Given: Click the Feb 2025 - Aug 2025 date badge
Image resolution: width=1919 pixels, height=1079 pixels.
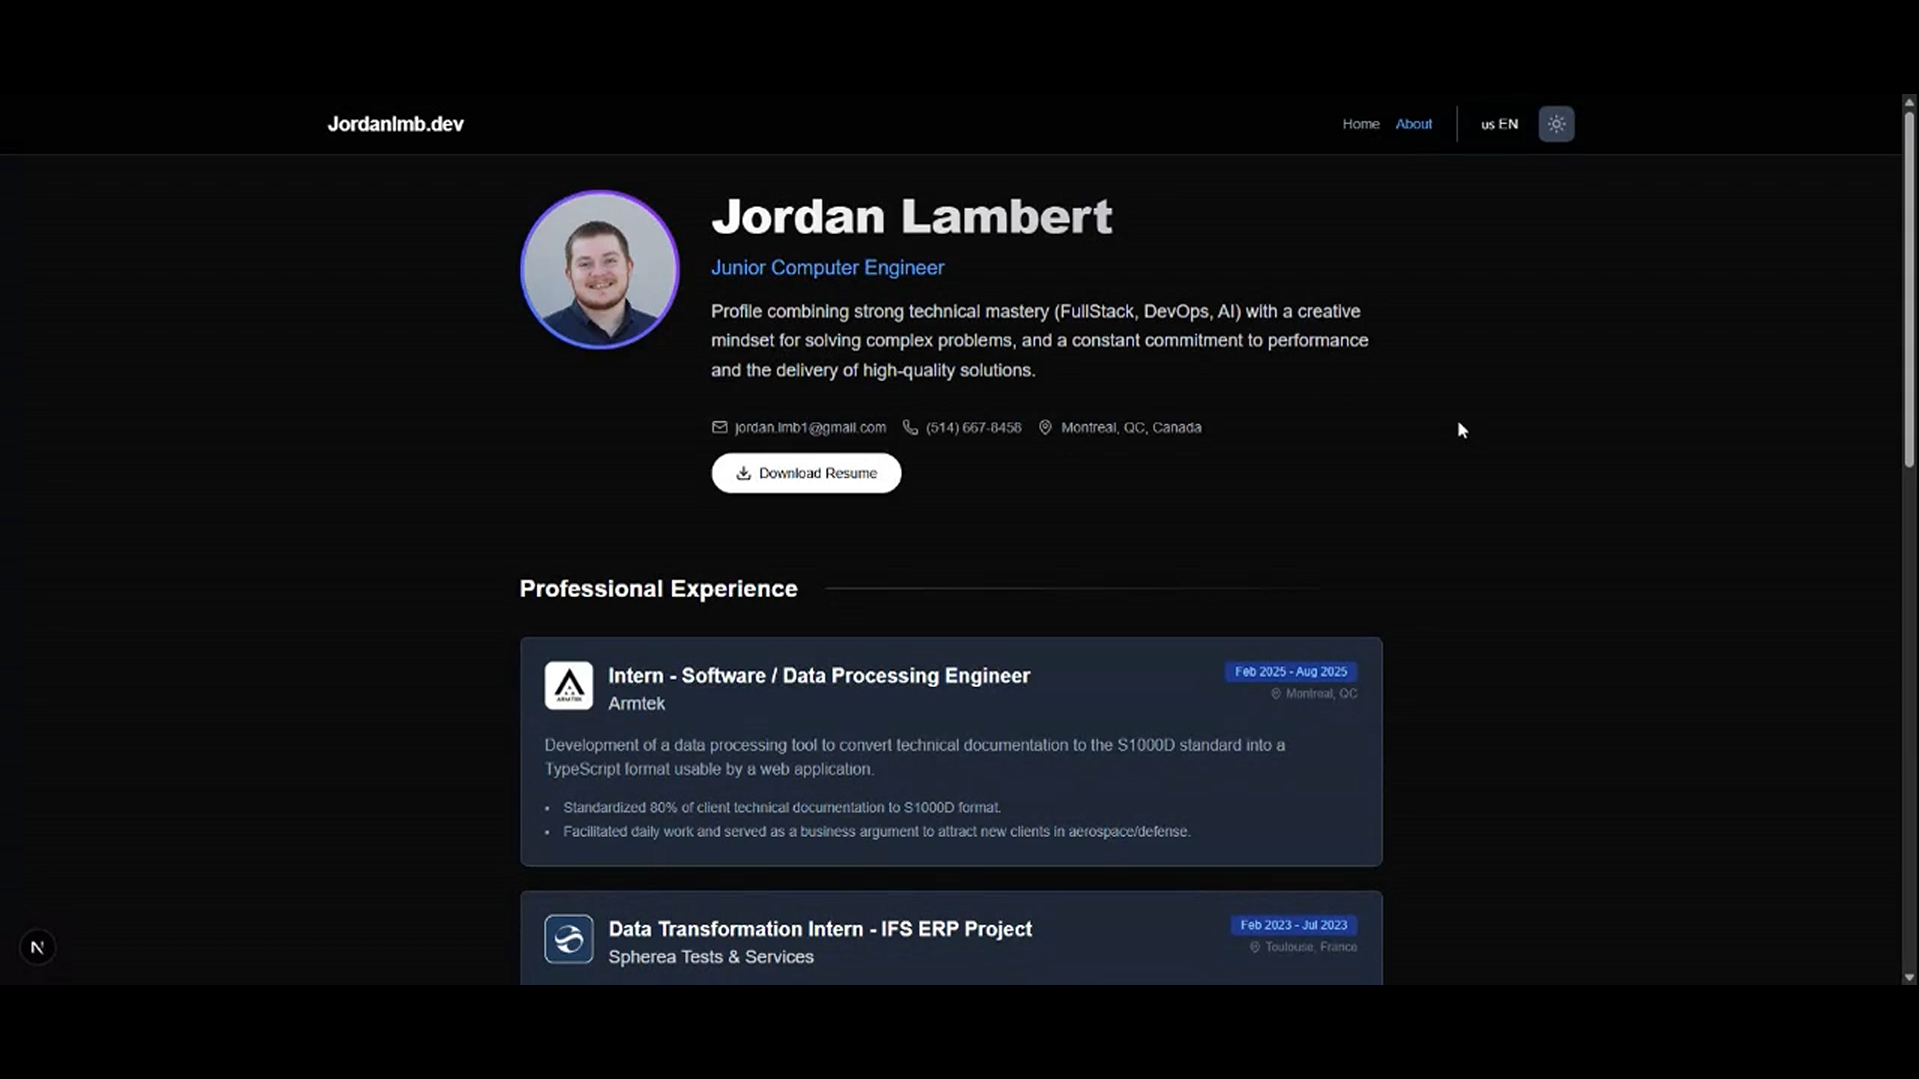Looking at the screenshot, I should pos(1290,672).
